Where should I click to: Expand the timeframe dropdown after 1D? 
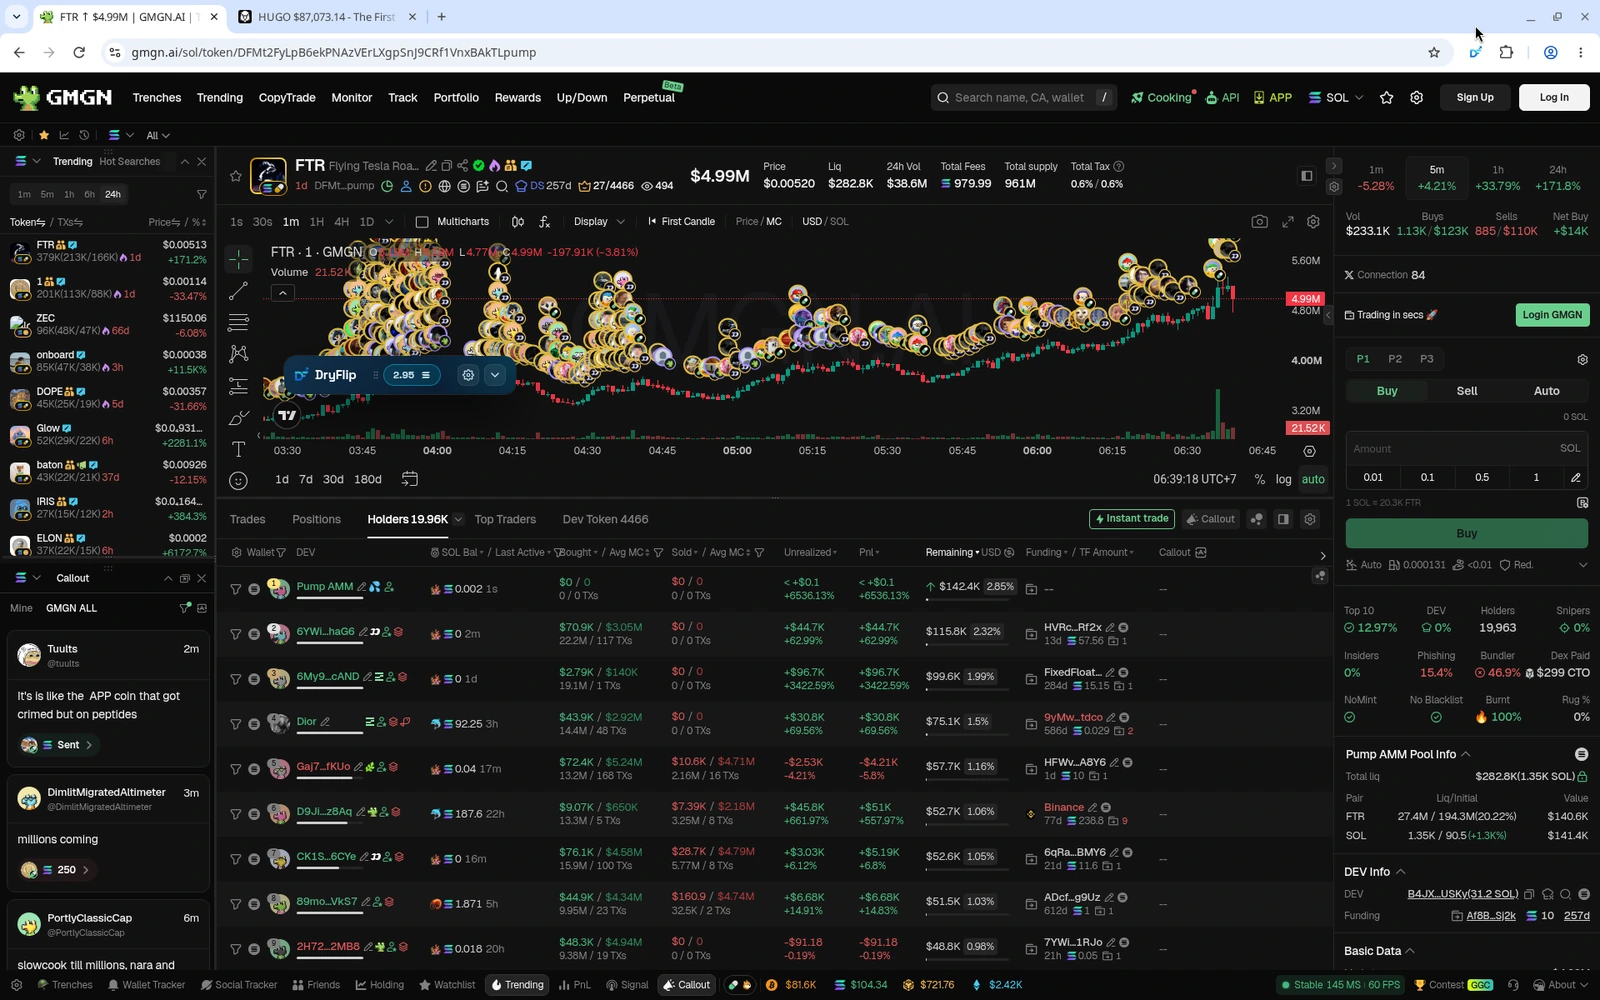(x=389, y=222)
